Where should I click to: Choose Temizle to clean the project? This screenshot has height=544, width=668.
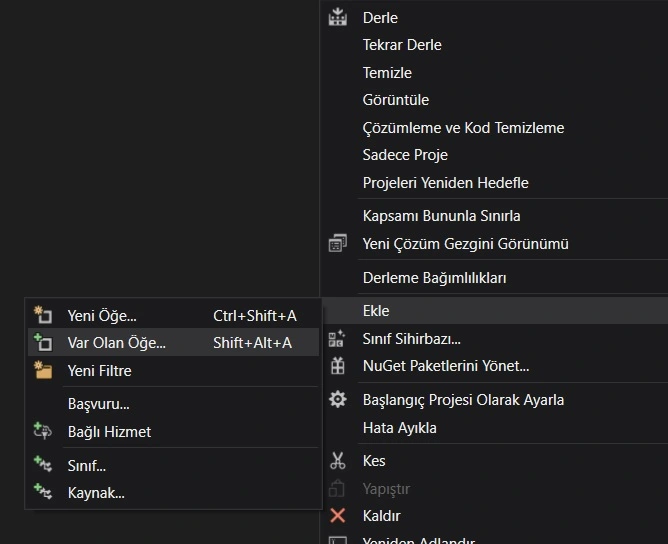[x=387, y=73]
